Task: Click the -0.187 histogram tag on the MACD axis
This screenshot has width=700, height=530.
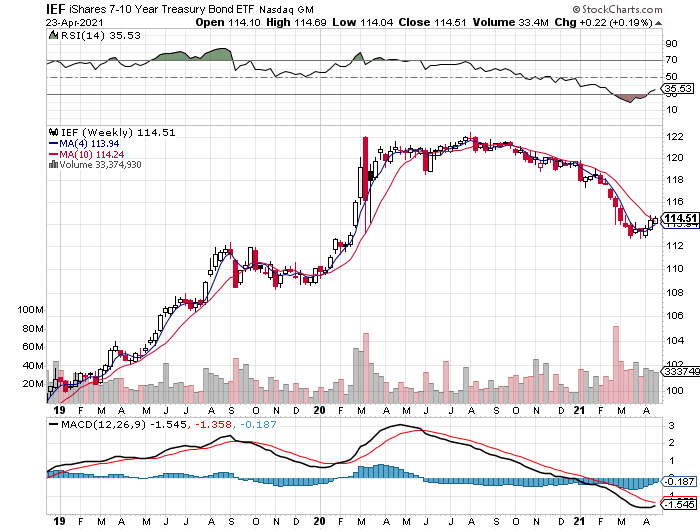Action: pos(679,481)
